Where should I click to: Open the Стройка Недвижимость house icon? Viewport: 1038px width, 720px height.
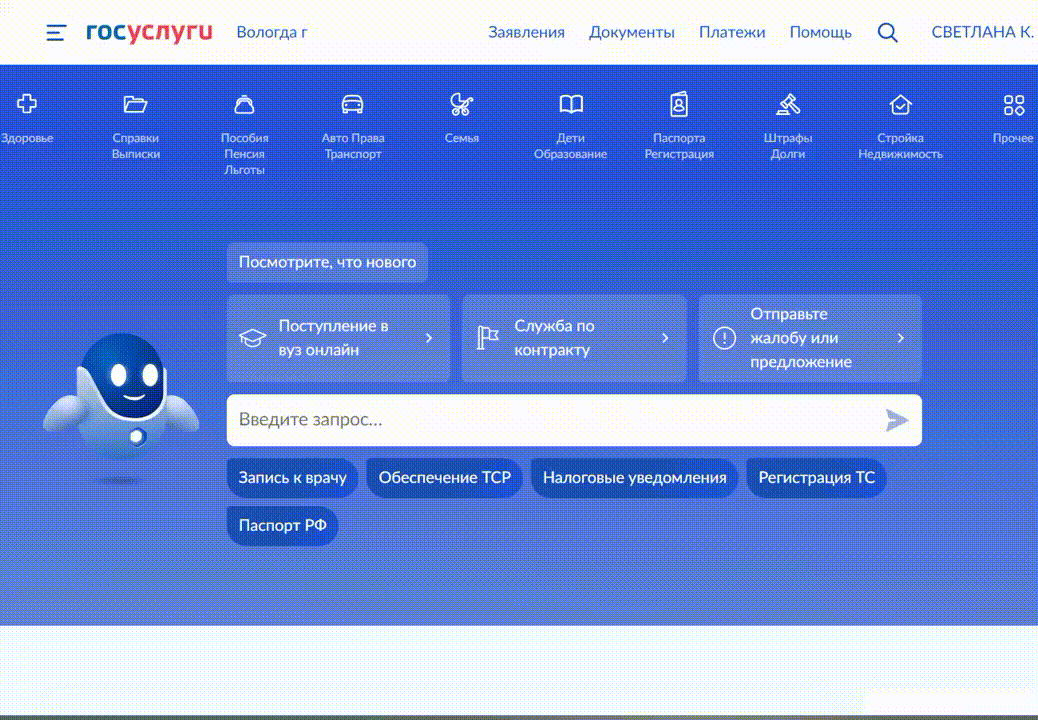pyautogui.click(x=900, y=104)
